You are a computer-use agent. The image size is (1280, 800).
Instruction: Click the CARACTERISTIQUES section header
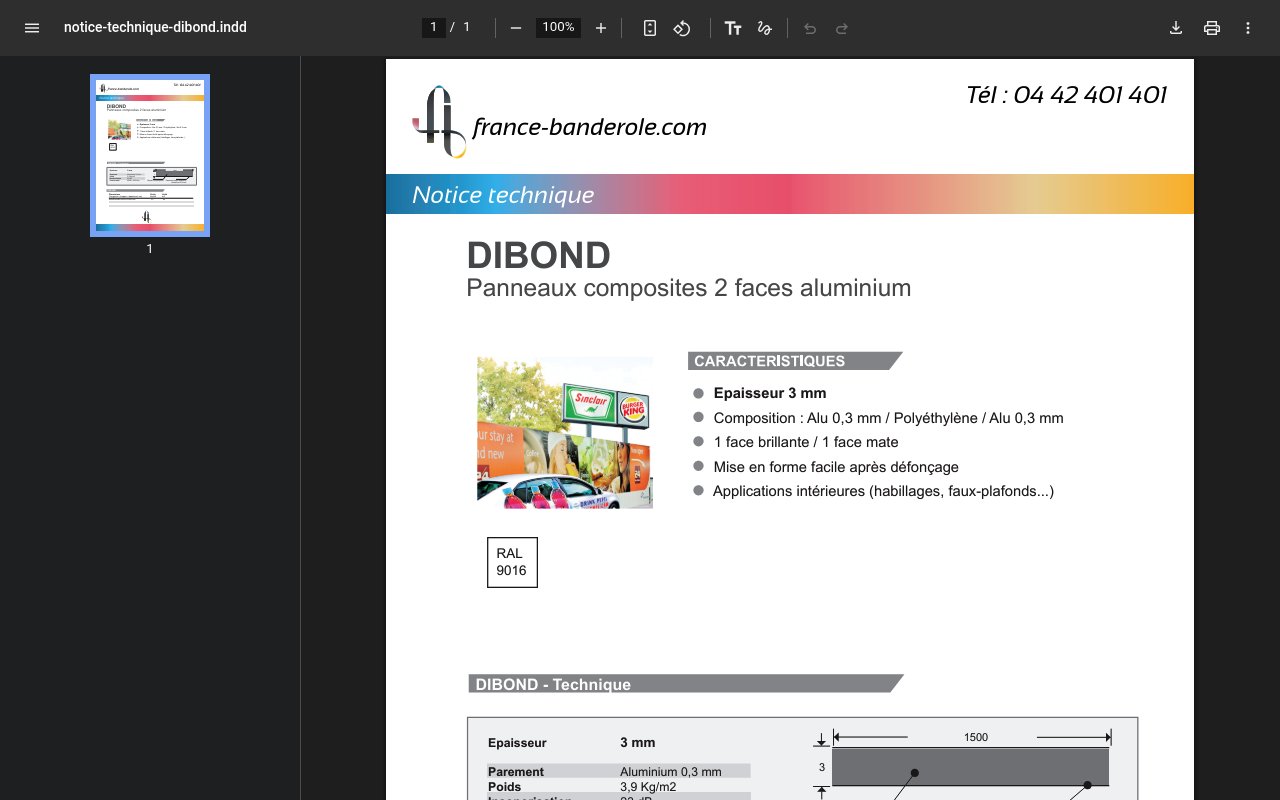click(x=794, y=361)
